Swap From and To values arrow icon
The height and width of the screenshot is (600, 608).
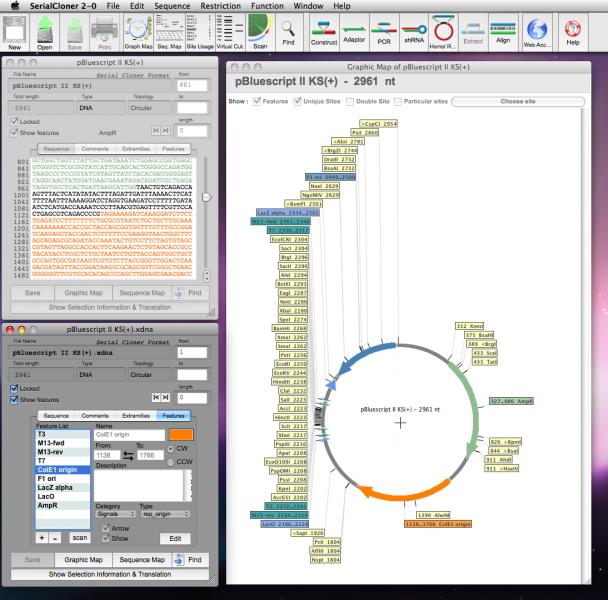(x=128, y=455)
